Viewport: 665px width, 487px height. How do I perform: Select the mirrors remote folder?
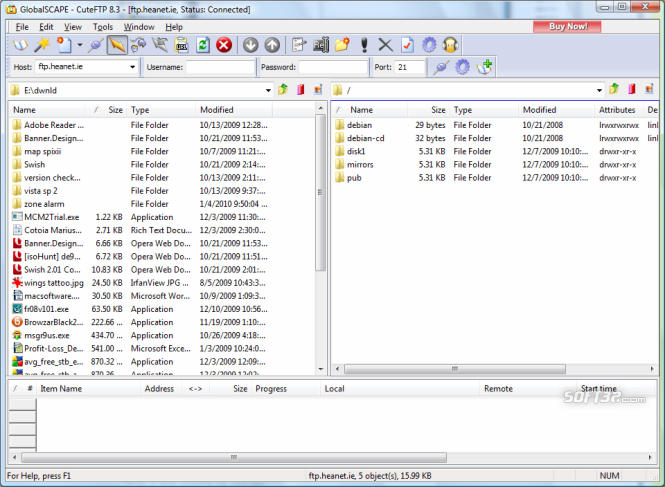pos(360,165)
